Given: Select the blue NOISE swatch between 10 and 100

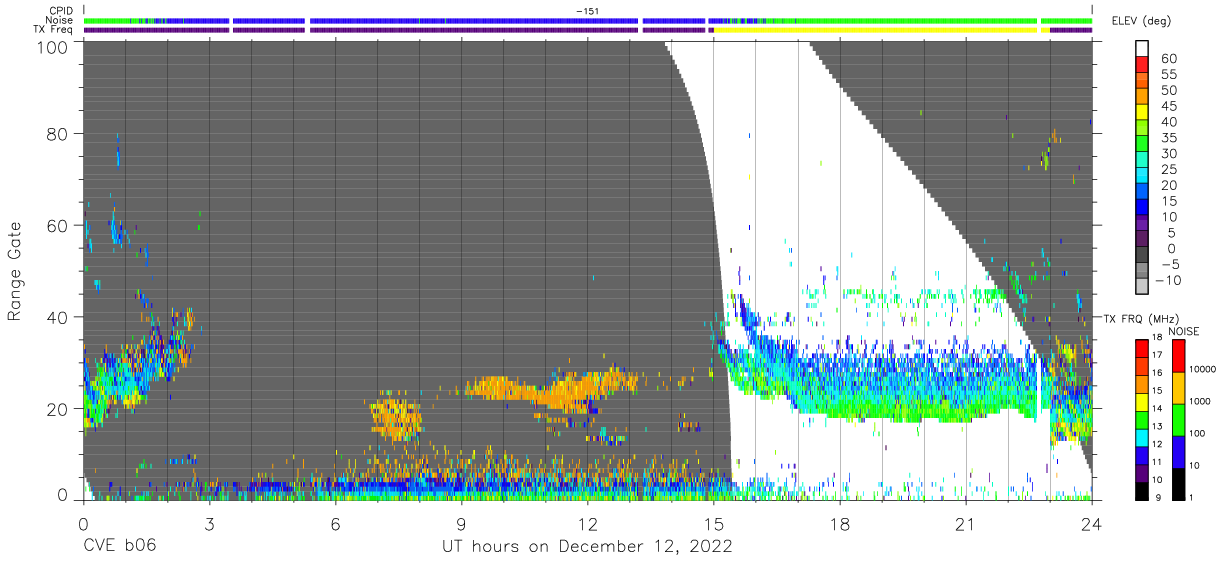Looking at the screenshot, I should (1179, 451).
